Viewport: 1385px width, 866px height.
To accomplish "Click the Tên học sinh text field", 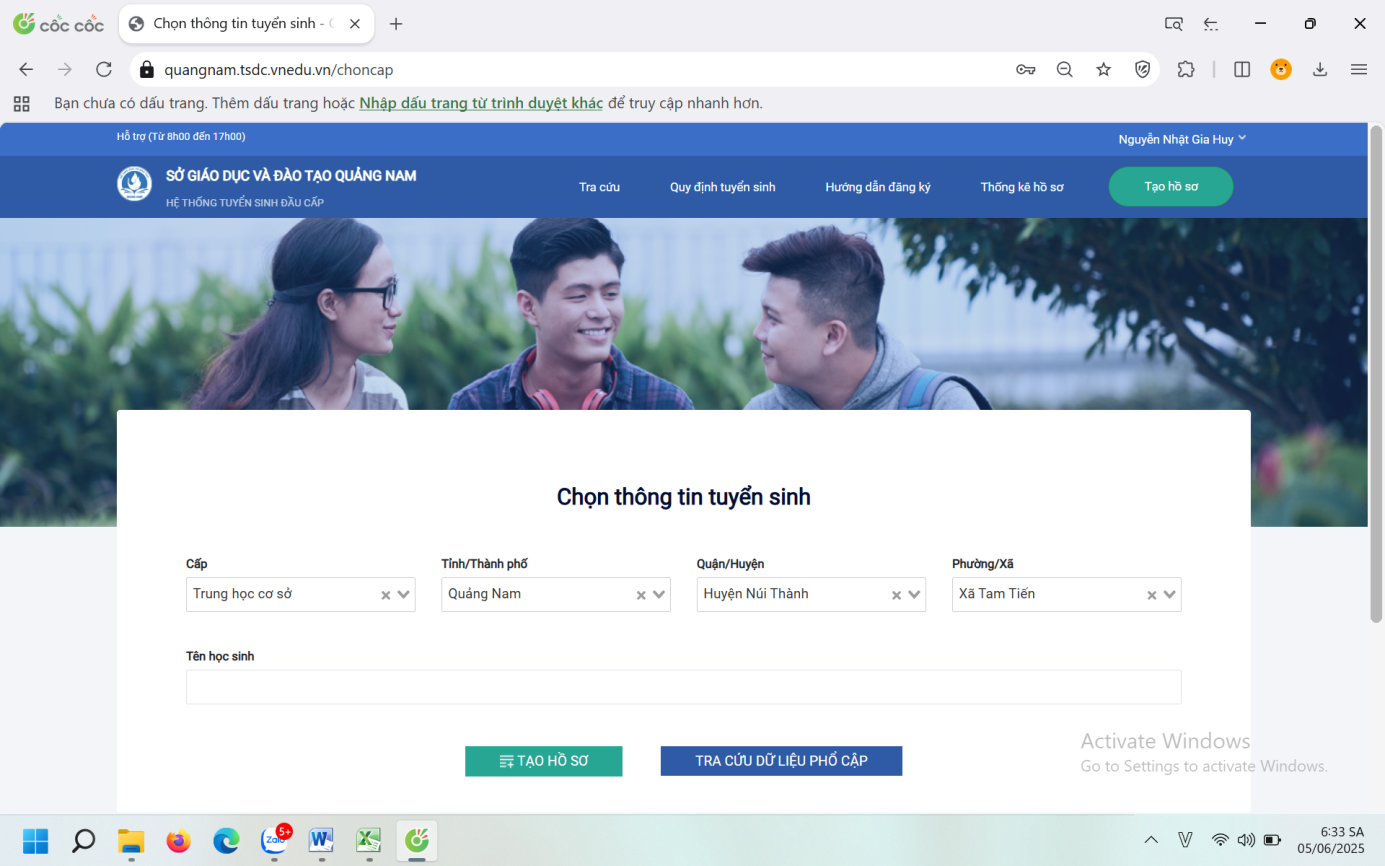I will point(683,687).
